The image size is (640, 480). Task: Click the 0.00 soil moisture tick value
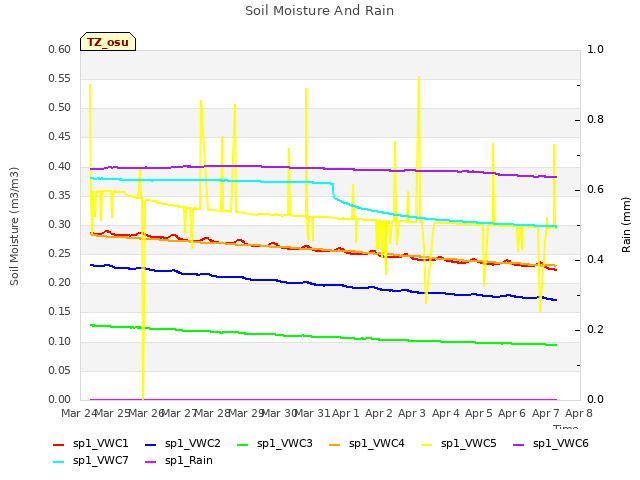pyautogui.click(x=60, y=400)
